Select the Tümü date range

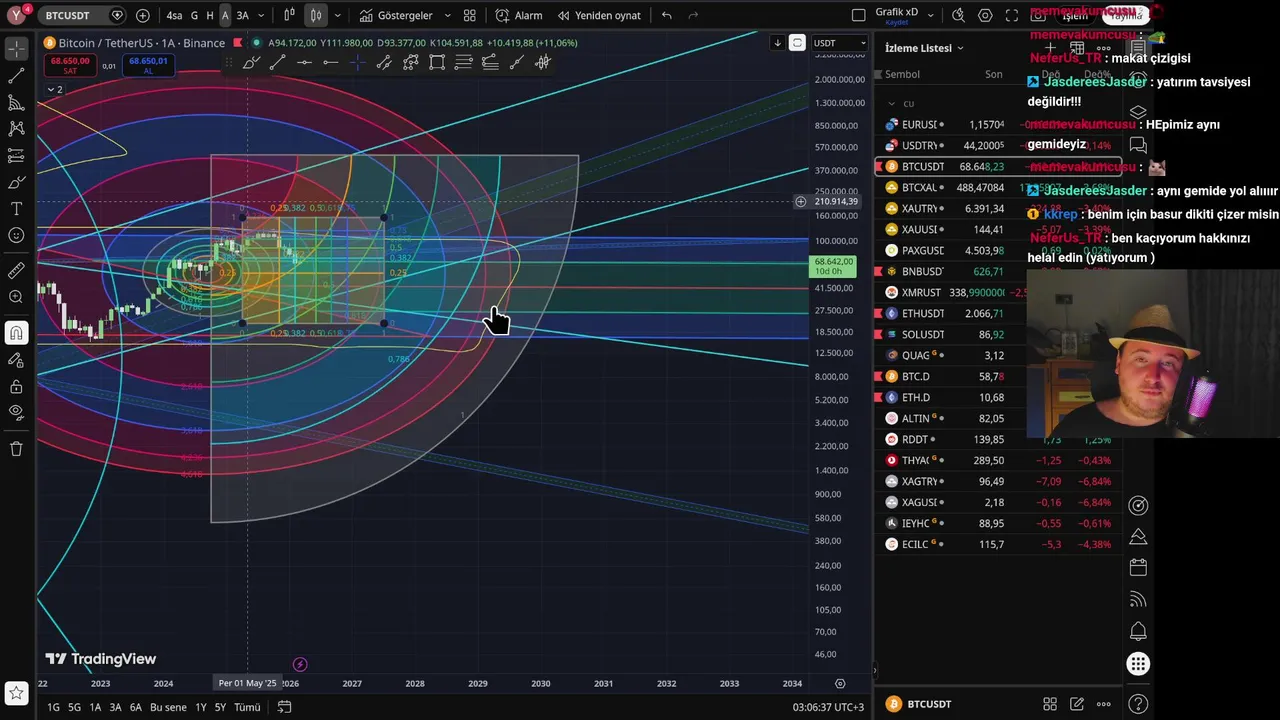click(x=247, y=707)
